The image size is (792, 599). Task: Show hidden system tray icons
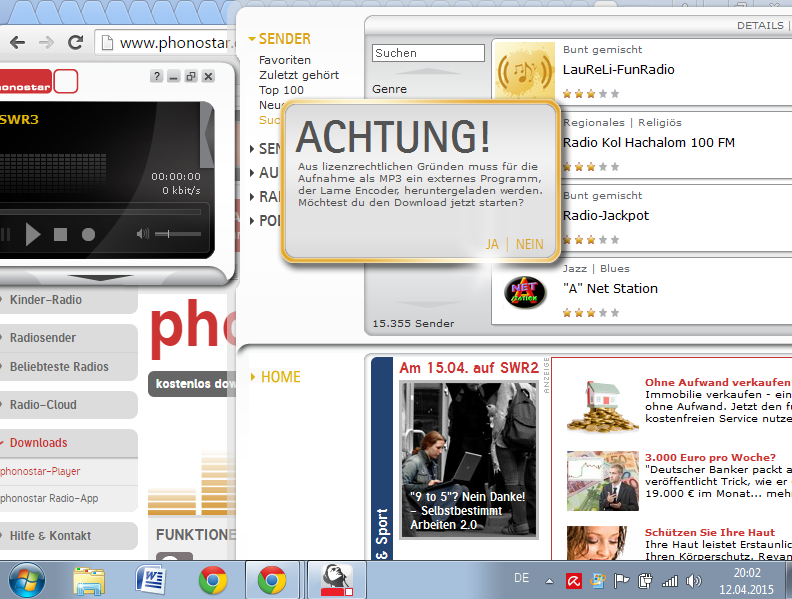coord(549,581)
